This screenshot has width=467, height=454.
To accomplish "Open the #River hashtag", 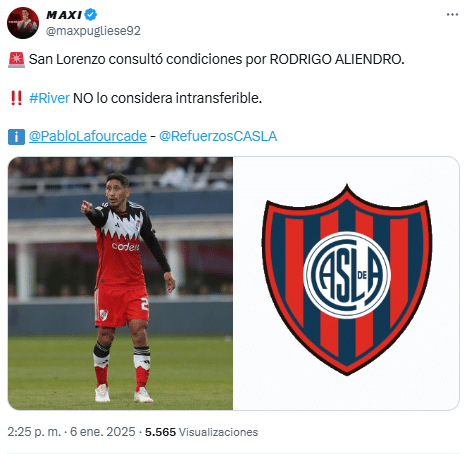I will 49,98.
